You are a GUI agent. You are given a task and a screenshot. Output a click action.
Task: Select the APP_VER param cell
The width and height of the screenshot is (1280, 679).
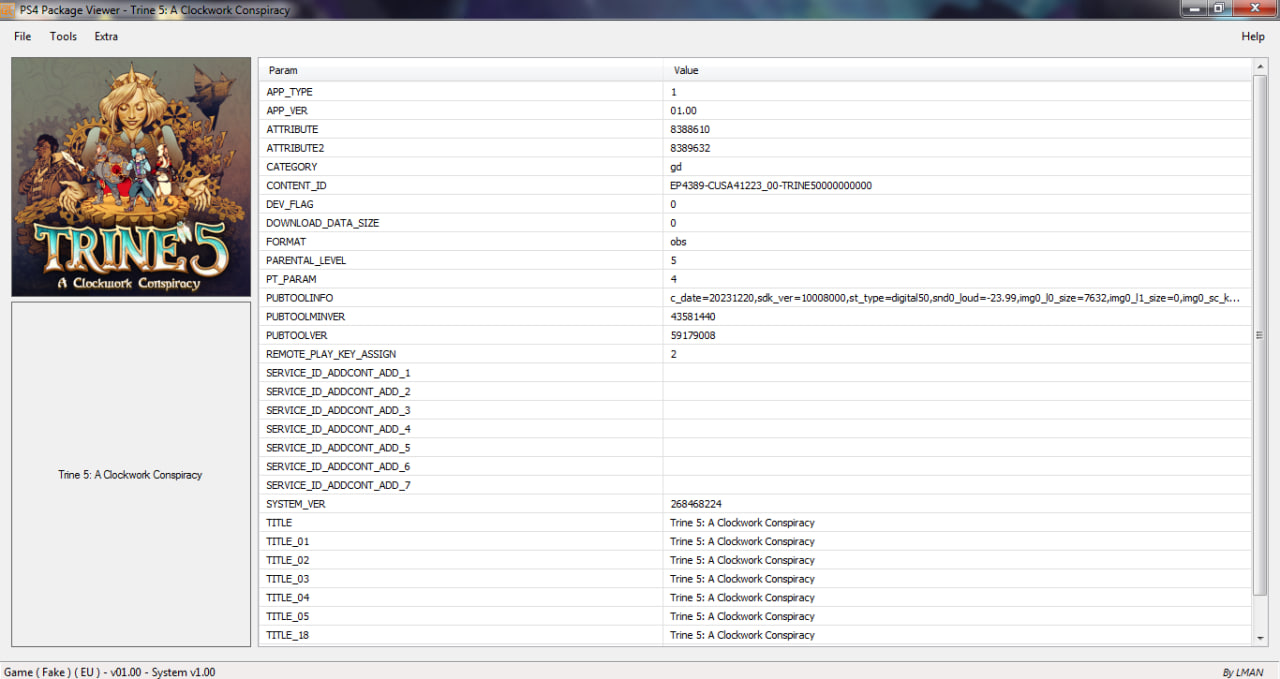point(461,111)
